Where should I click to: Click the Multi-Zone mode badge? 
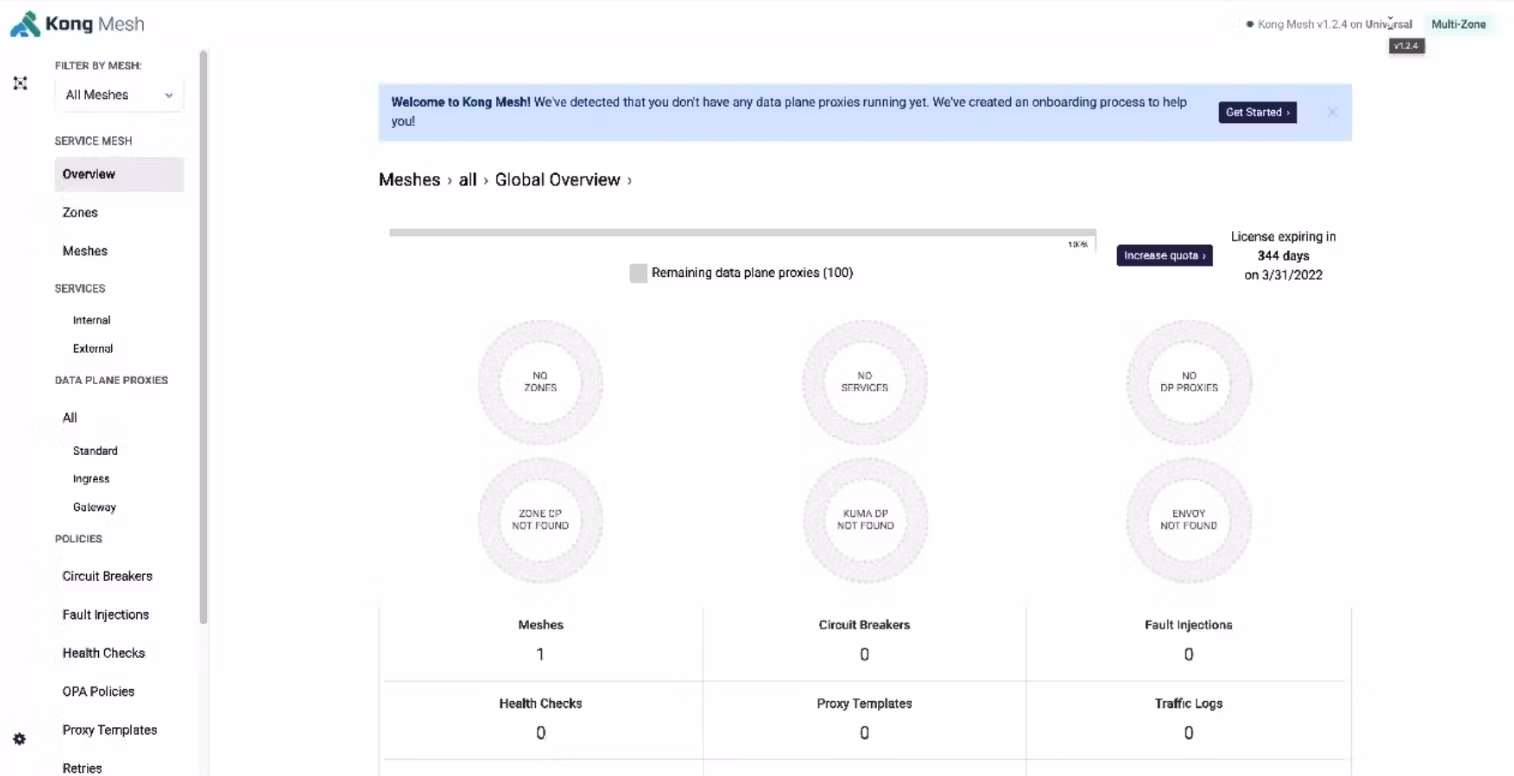tap(1458, 24)
